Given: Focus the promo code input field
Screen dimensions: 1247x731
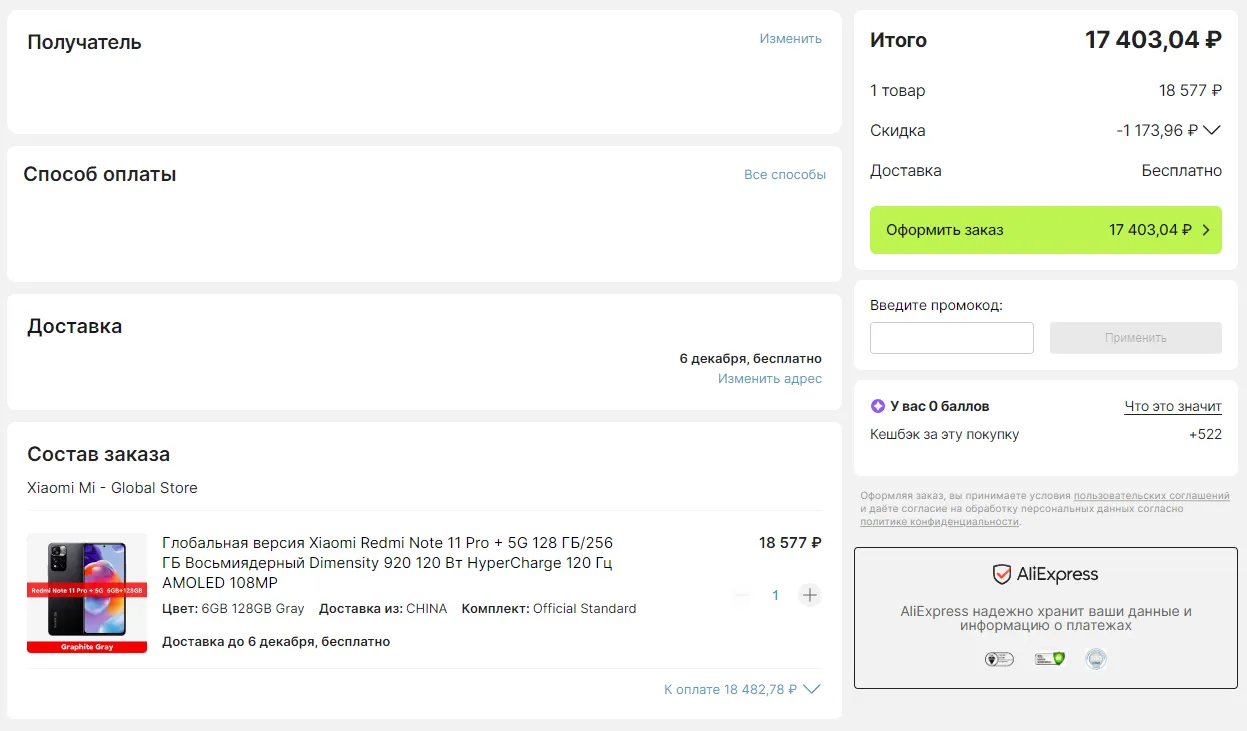Looking at the screenshot, I should [951, 338].
